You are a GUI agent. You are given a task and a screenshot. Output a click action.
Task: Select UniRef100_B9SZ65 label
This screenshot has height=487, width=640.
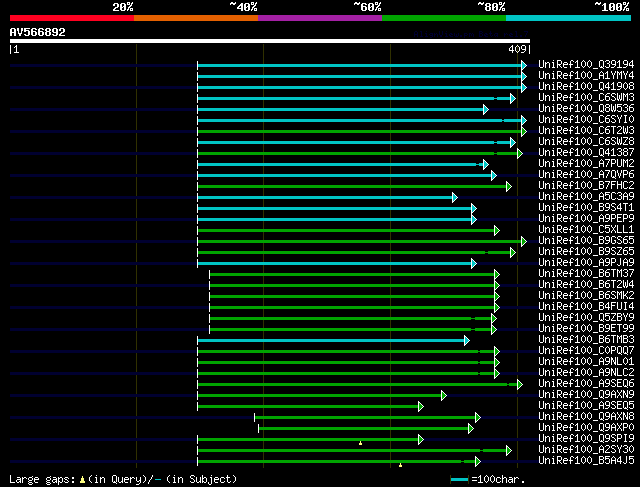click(586, 252)
